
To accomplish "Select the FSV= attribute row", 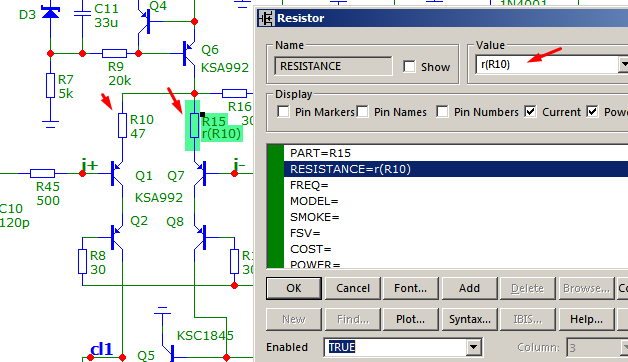I will pos(456,233).
